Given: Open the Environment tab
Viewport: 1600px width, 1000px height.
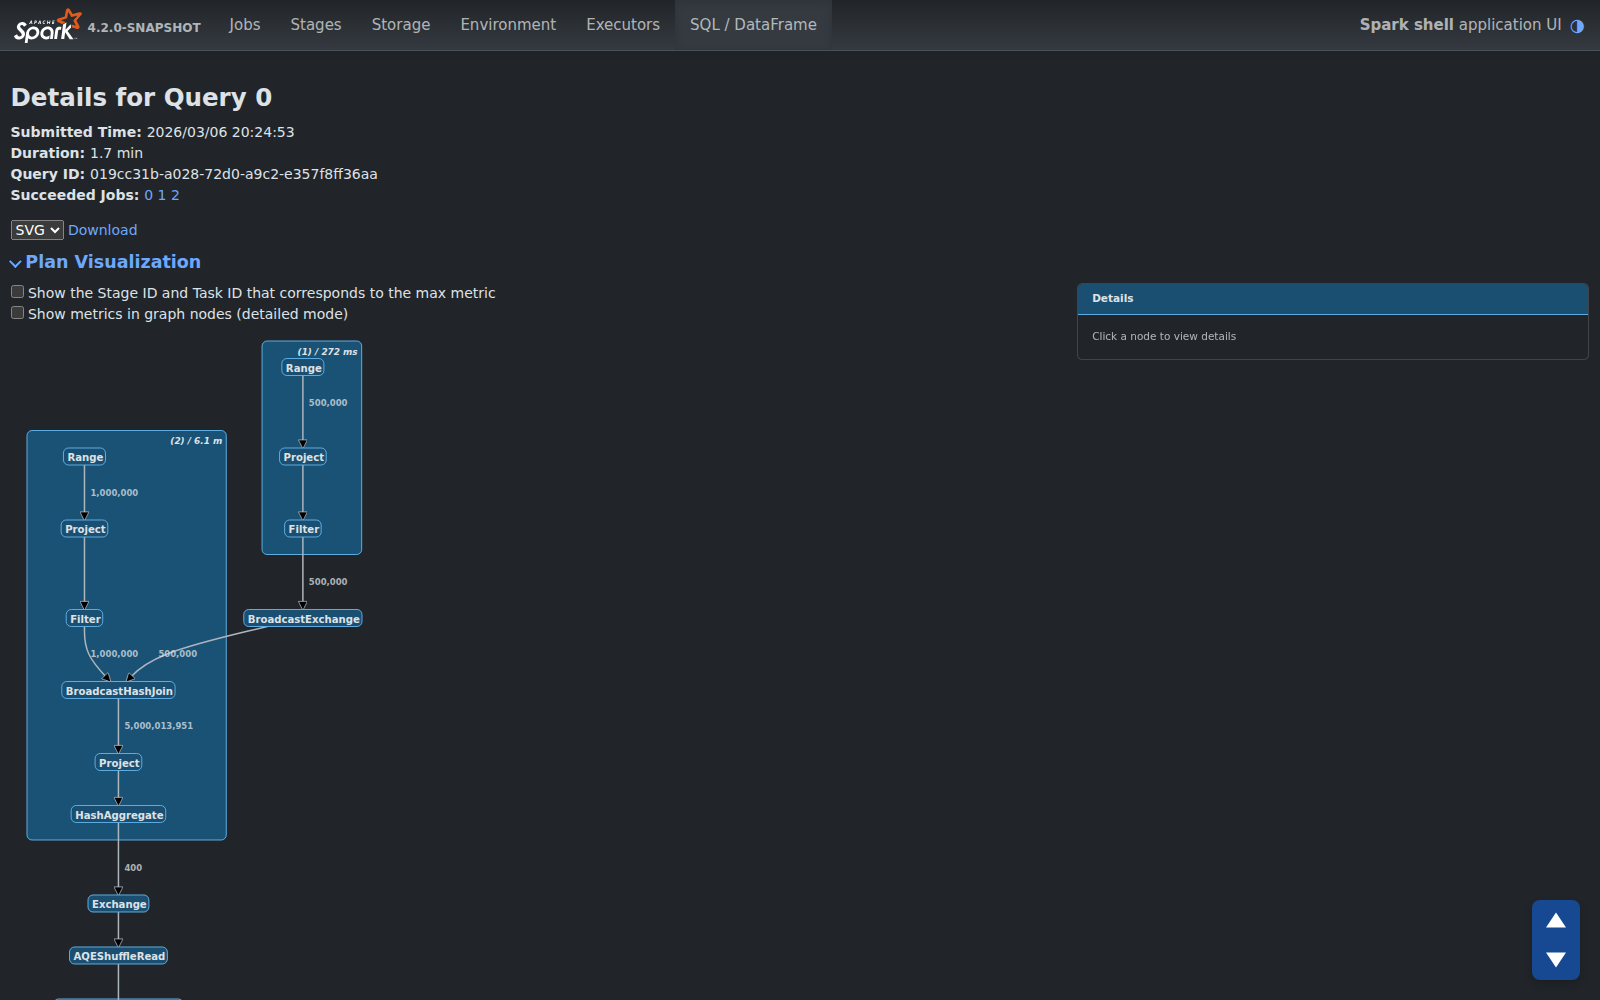Looking at the screenshot, I should coord(507,25).
